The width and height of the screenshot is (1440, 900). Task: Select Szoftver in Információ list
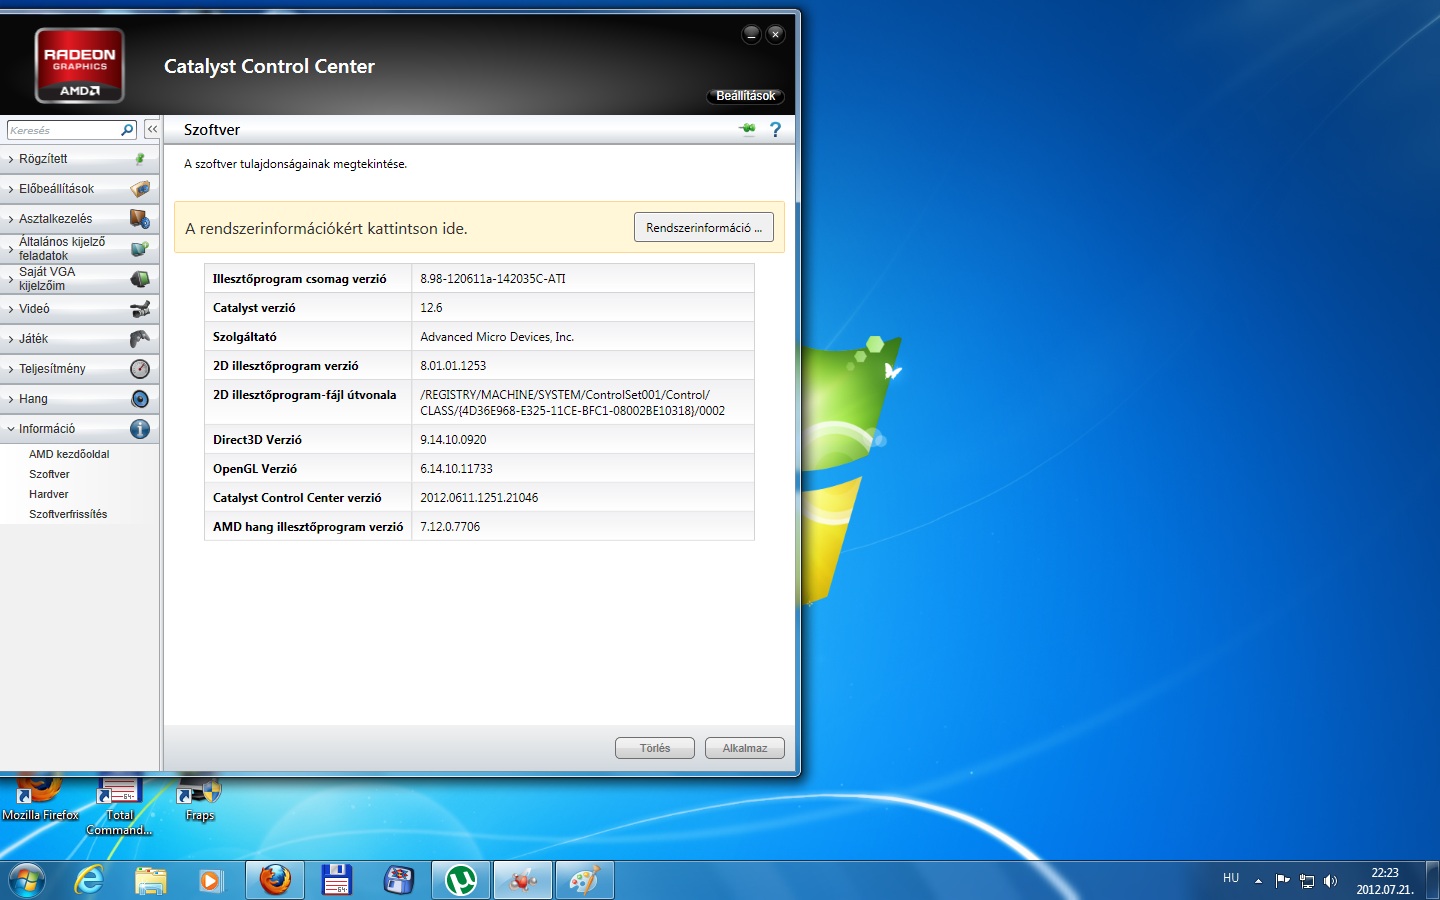click(x=49, y=474)
